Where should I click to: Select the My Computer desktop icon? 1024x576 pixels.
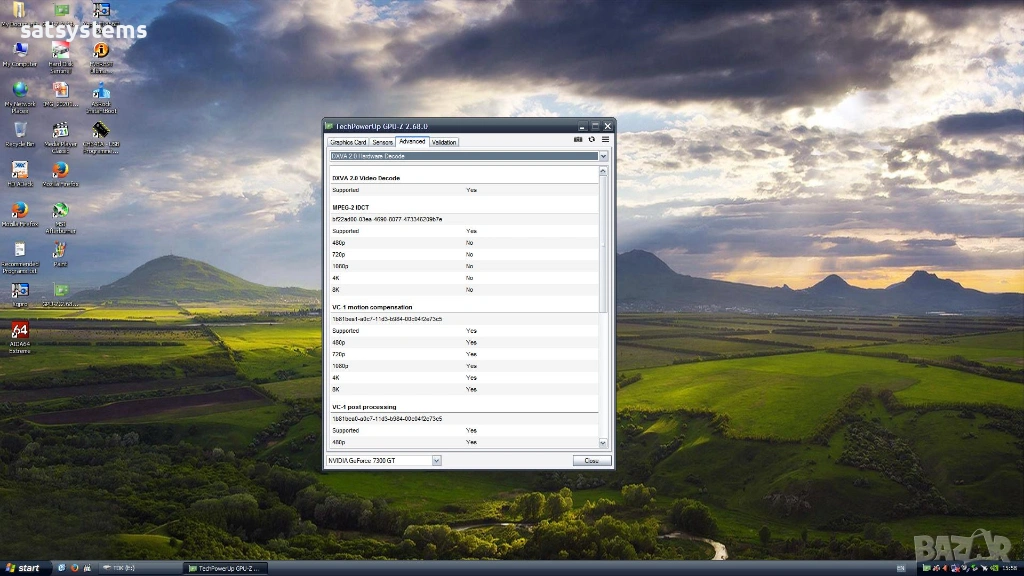[x=19, y=51]
